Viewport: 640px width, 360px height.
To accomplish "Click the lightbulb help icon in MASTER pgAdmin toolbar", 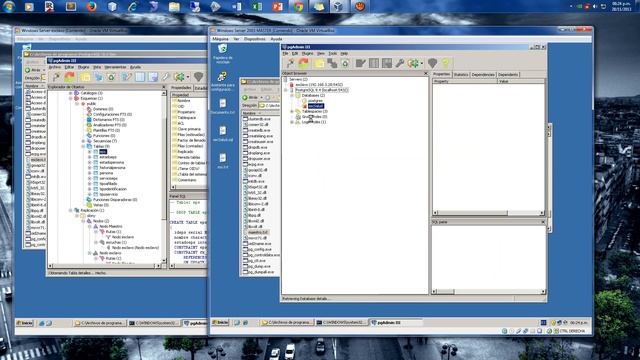I will [446, 63].
